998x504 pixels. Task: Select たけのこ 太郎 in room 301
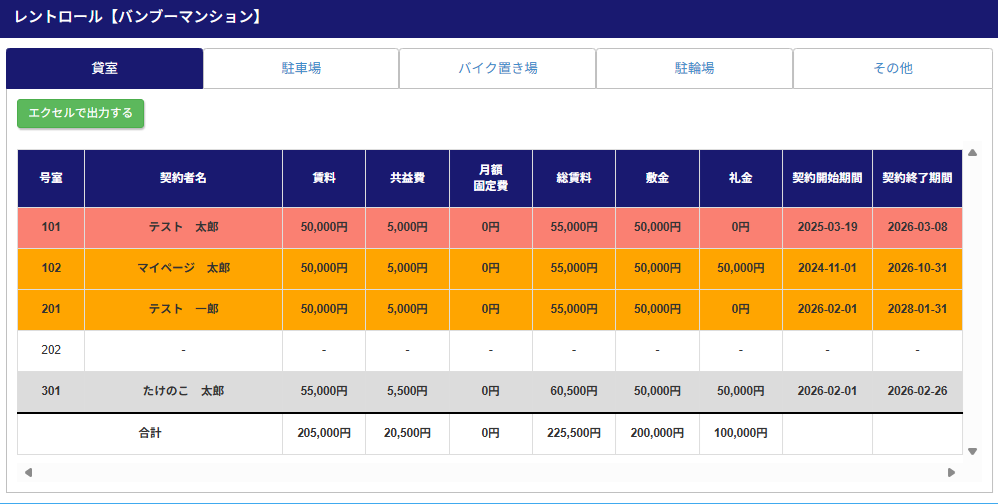(183, 391)
